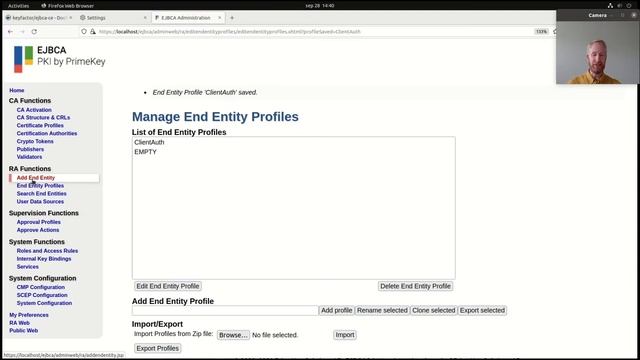Open SCEP Configuration
This screenshot has width=640, height=360.
42,295
